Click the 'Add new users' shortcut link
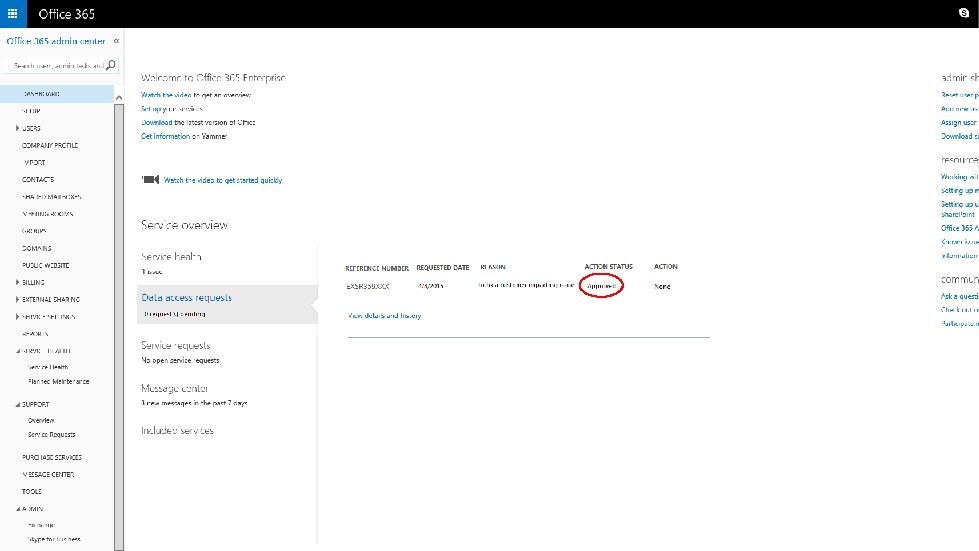The height and width of the screenshot is (551, 979). tap(960, 109)
